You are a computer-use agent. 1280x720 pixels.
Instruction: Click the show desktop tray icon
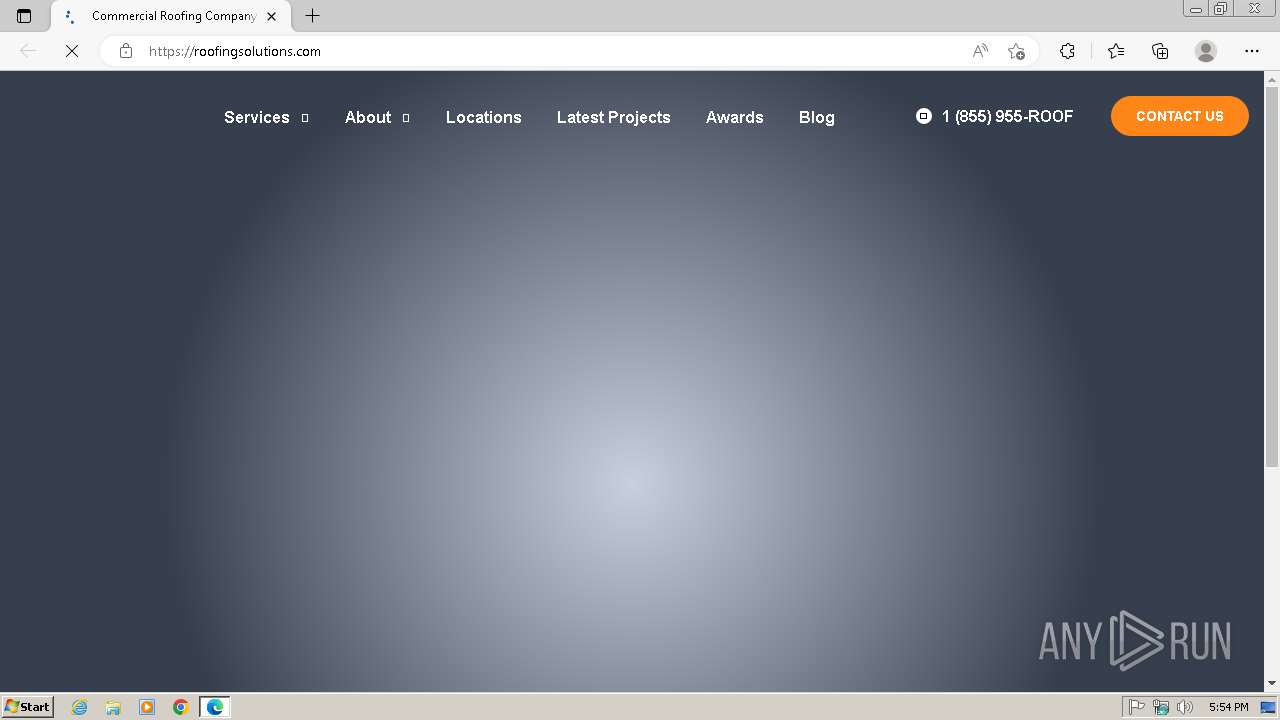1268,707
